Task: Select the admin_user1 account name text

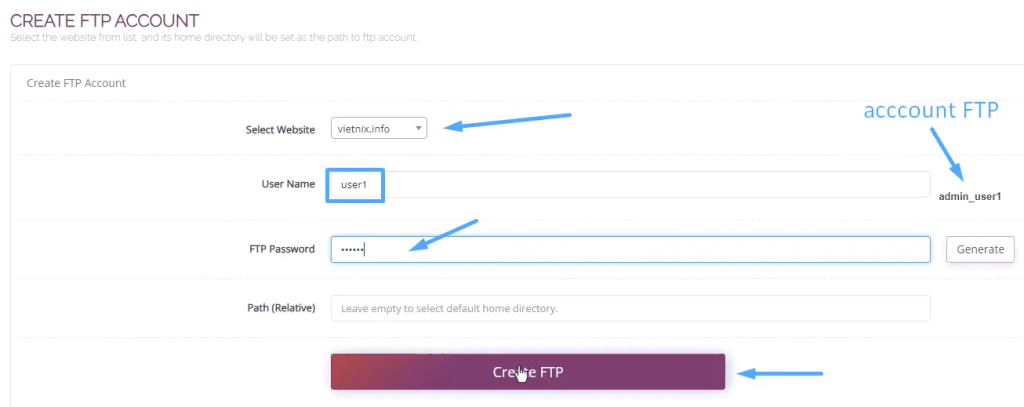Action: coord(969,196)
